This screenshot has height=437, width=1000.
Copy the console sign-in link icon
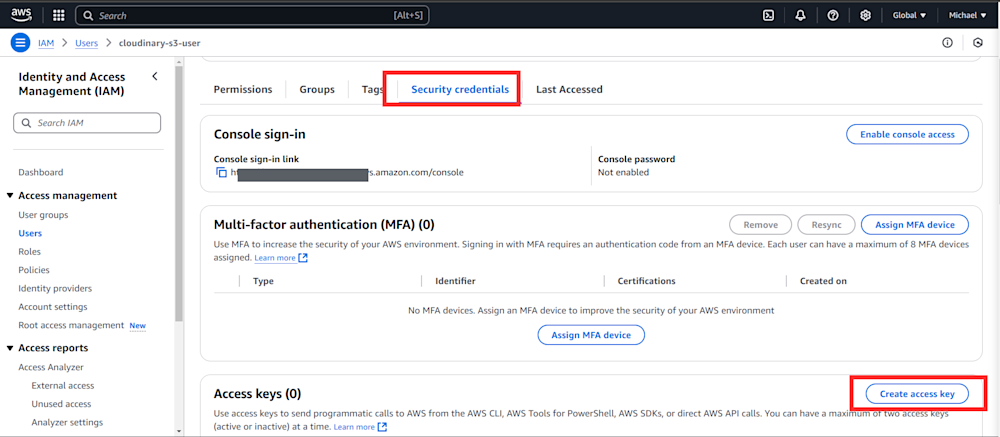point(221,172)
